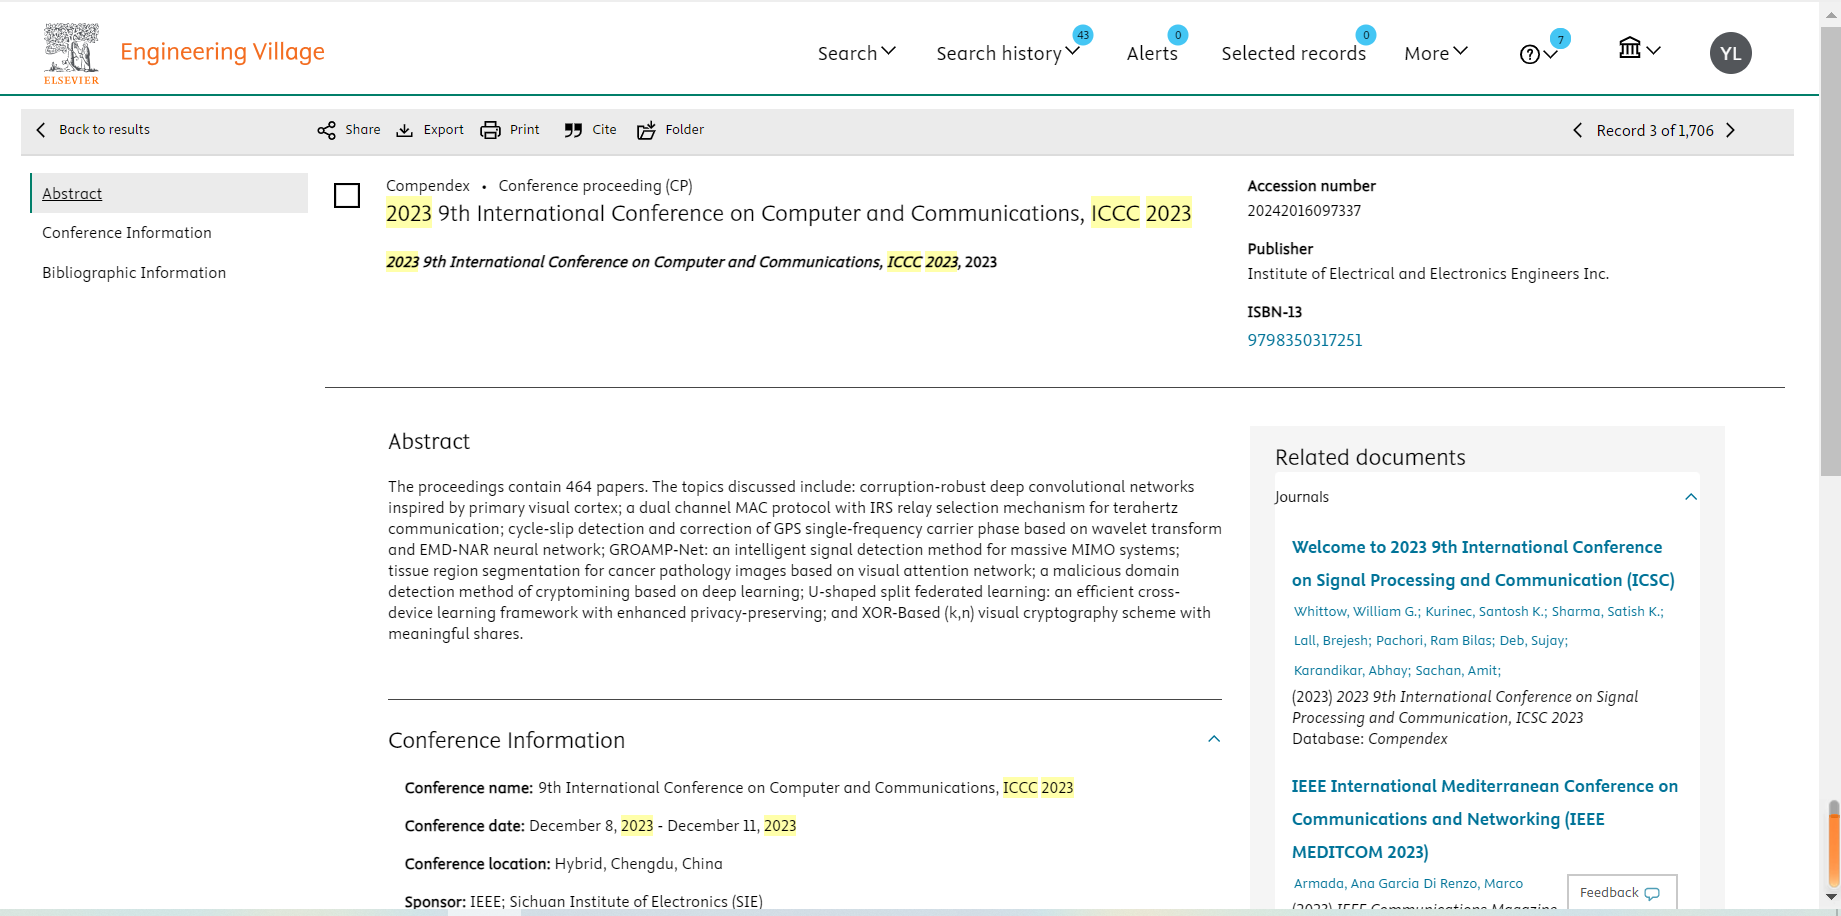Tick the record selection checkbox
The image size is (1841, 916).
[x=347, y=195]
